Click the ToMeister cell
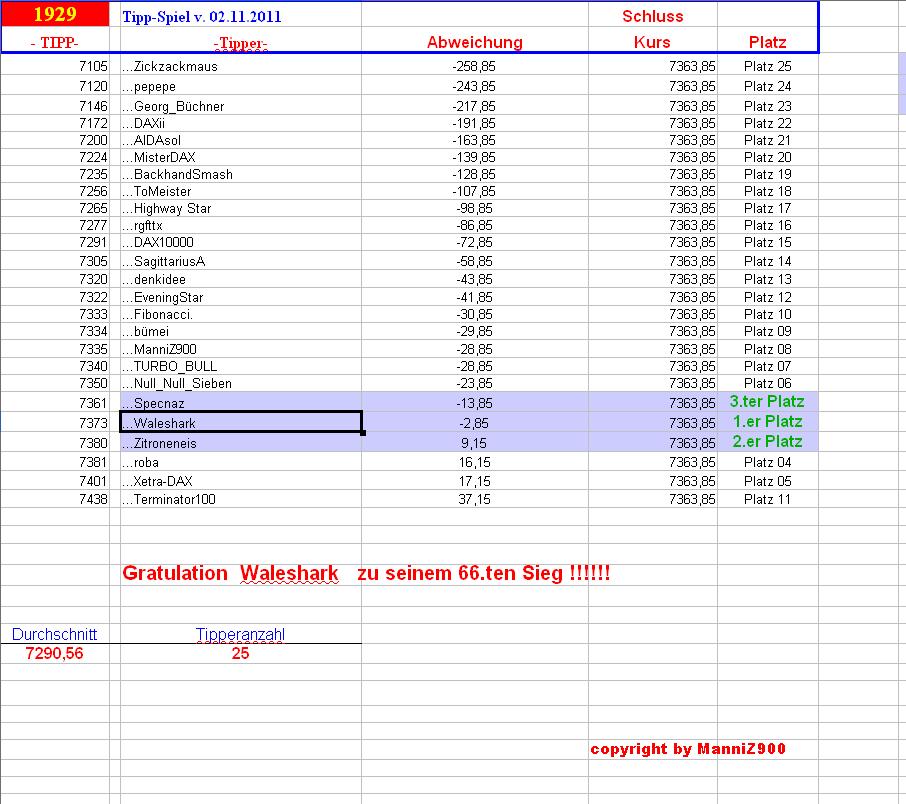906x804 pixels. (x=240, y=191)
